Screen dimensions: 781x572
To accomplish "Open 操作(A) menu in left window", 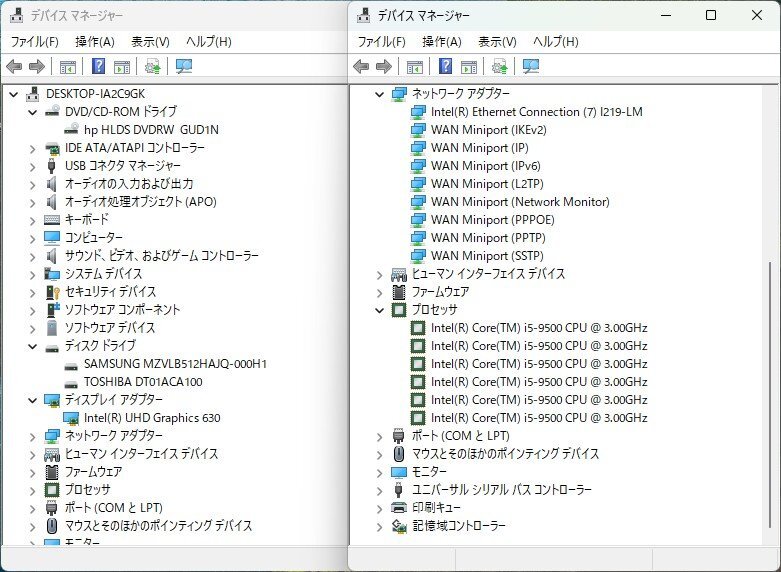I will (95, 42).
